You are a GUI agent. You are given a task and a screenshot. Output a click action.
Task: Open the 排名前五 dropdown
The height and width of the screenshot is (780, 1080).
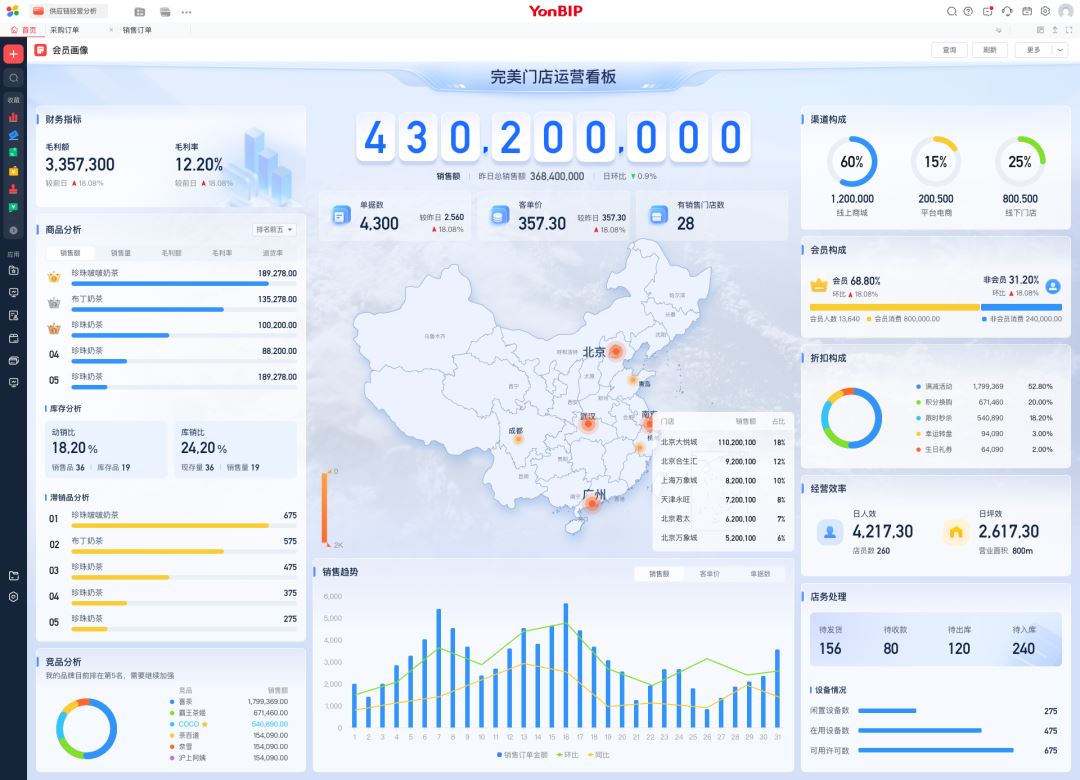tap(274, 230)
